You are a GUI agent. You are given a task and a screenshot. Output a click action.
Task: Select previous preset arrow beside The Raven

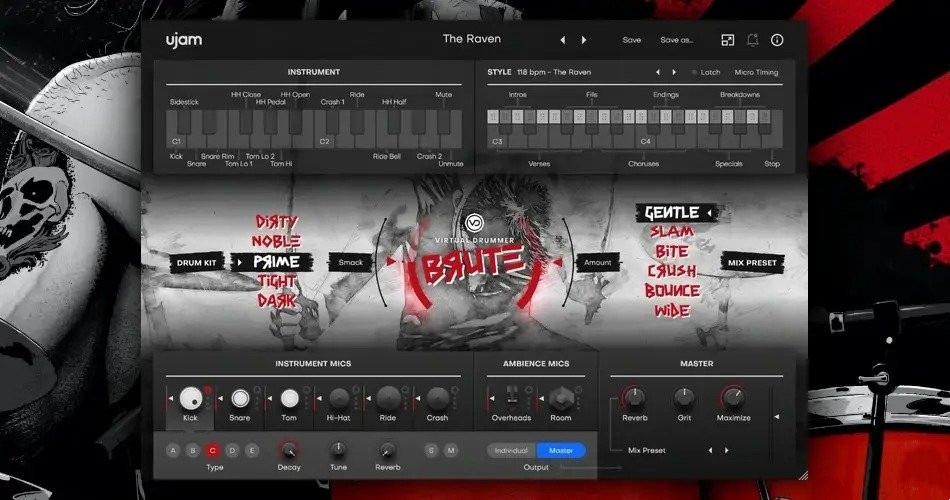pos(563,40)
